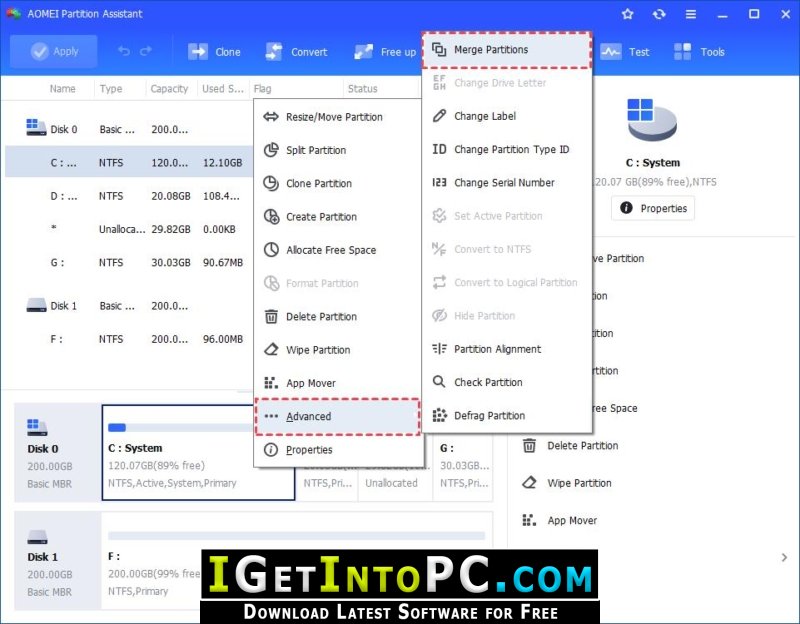Screen dimensions: 800x624
Task: Click the undo arrow icon
Action: (x=124, y=52)
